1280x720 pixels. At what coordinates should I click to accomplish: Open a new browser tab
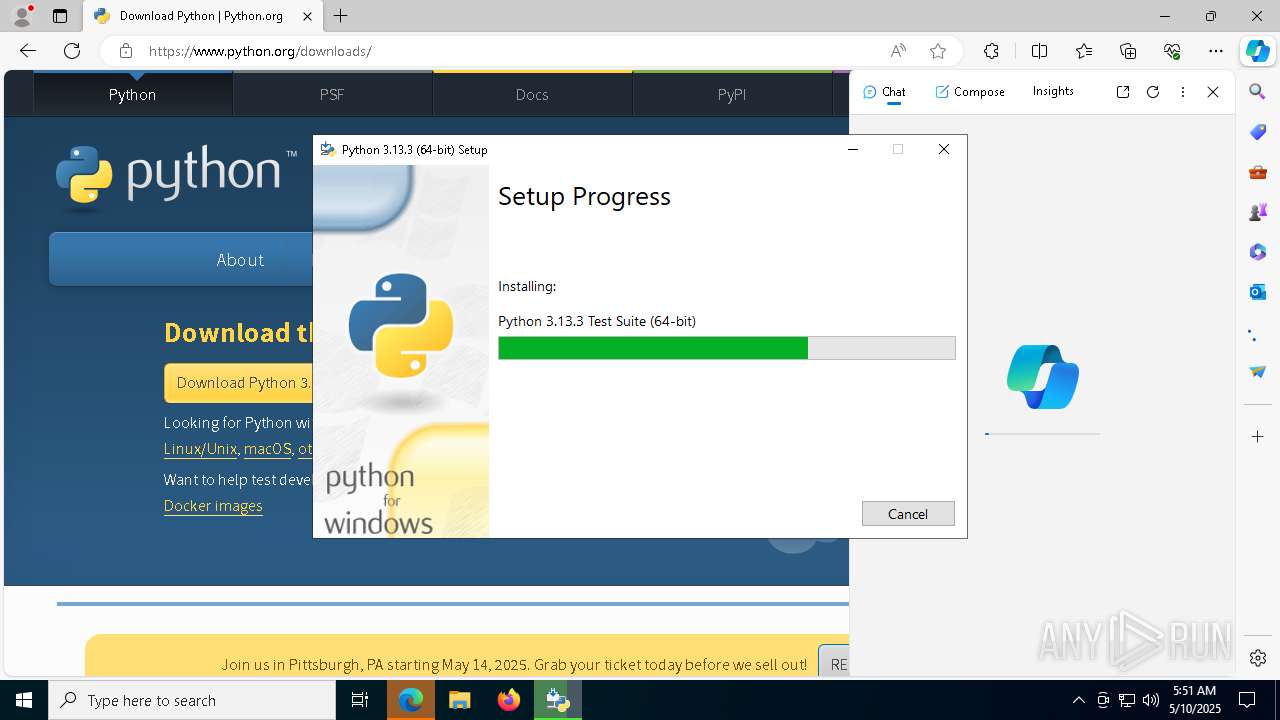click(x=341, y=16)
